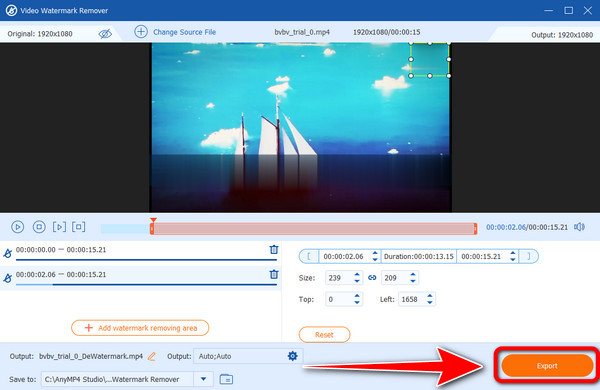Increase the end time with up arrow
This screenshot has height=390, width=600.
[513, 253]
